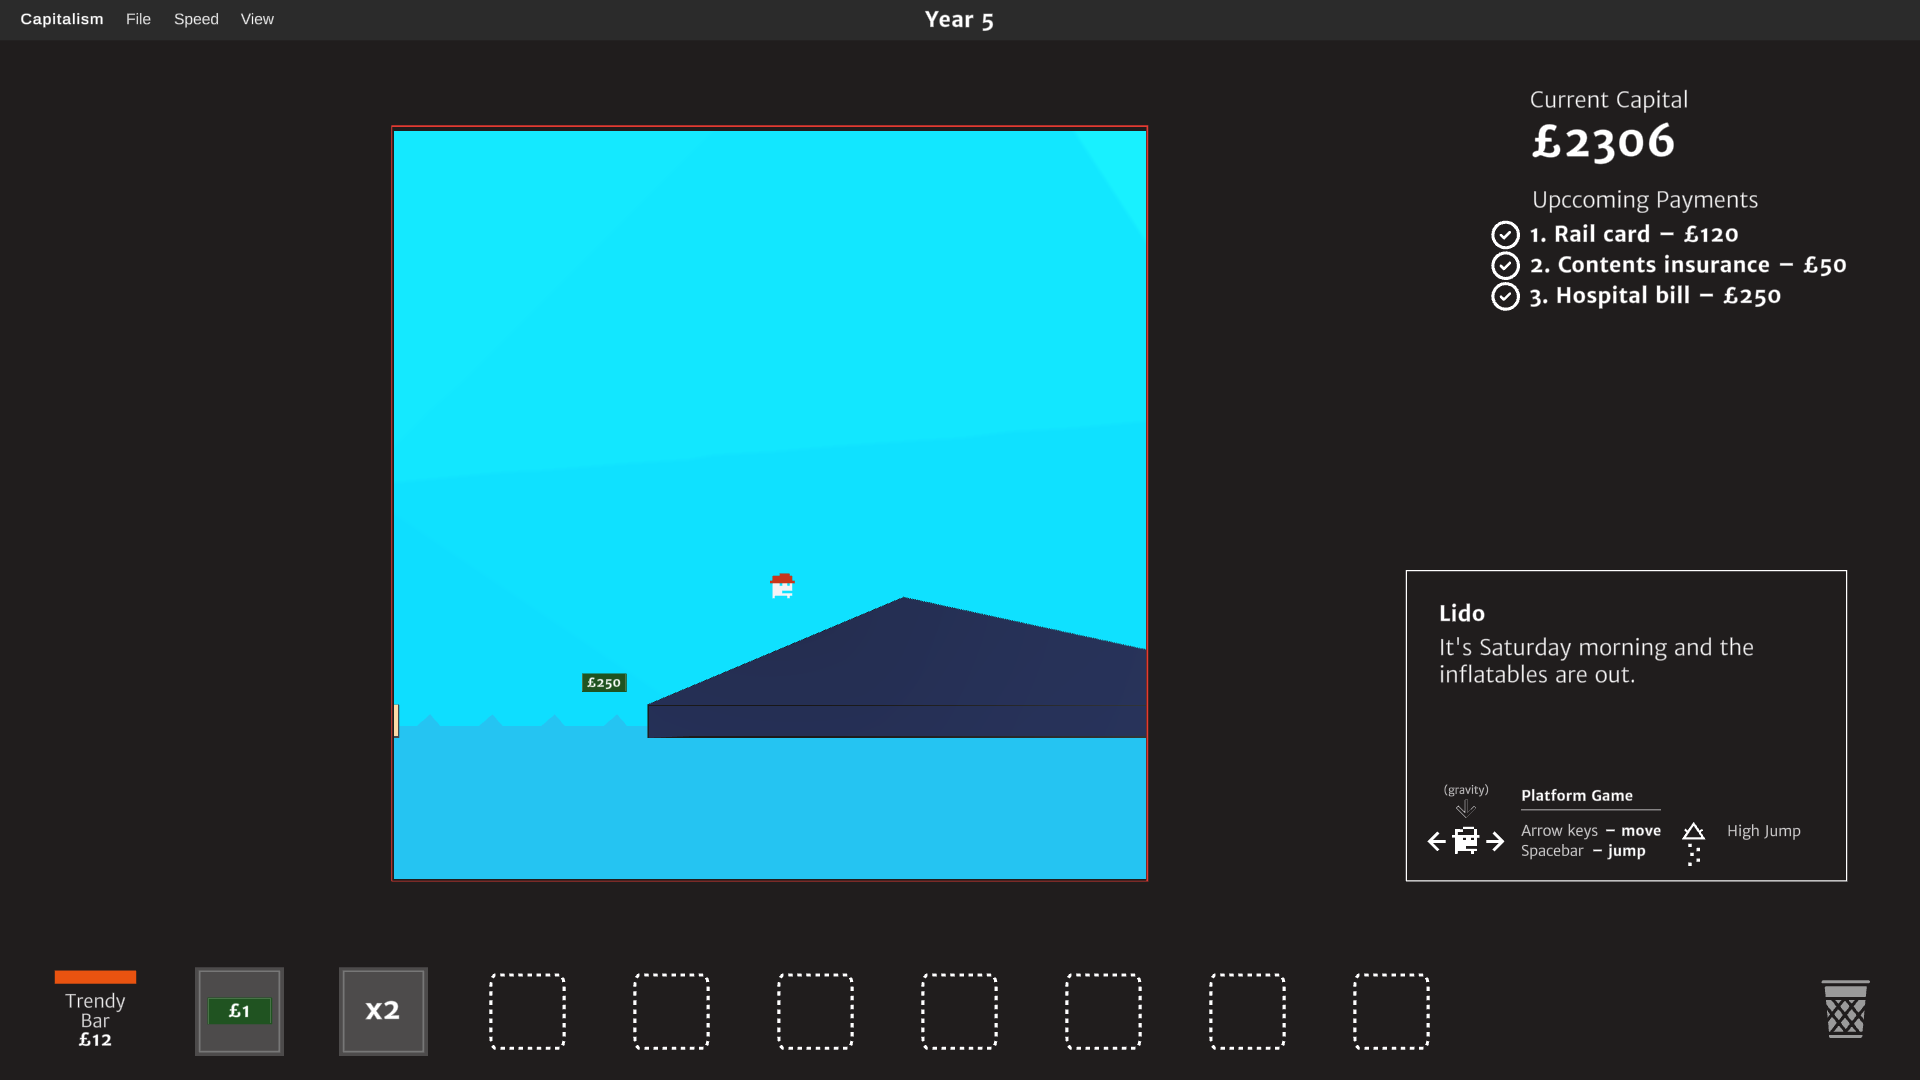Click the trash bin icon
The height and width of the screenshot is (1080, 1920).
pyautogui.click(x=1845, y=1009)
